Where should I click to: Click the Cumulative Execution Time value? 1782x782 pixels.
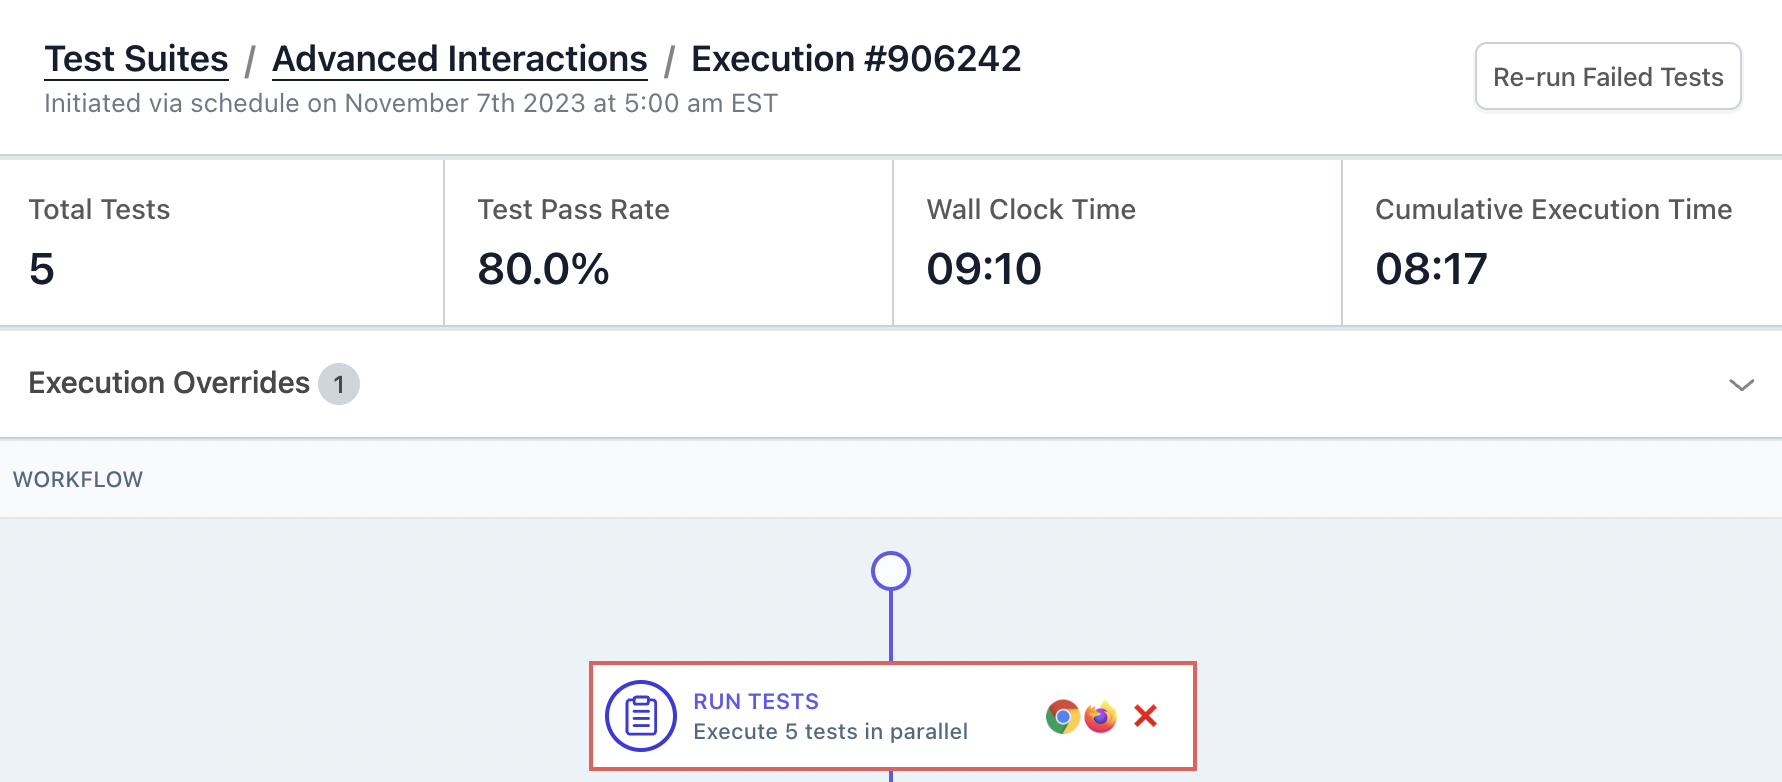pyautogui.click(x=1431, y=269)
